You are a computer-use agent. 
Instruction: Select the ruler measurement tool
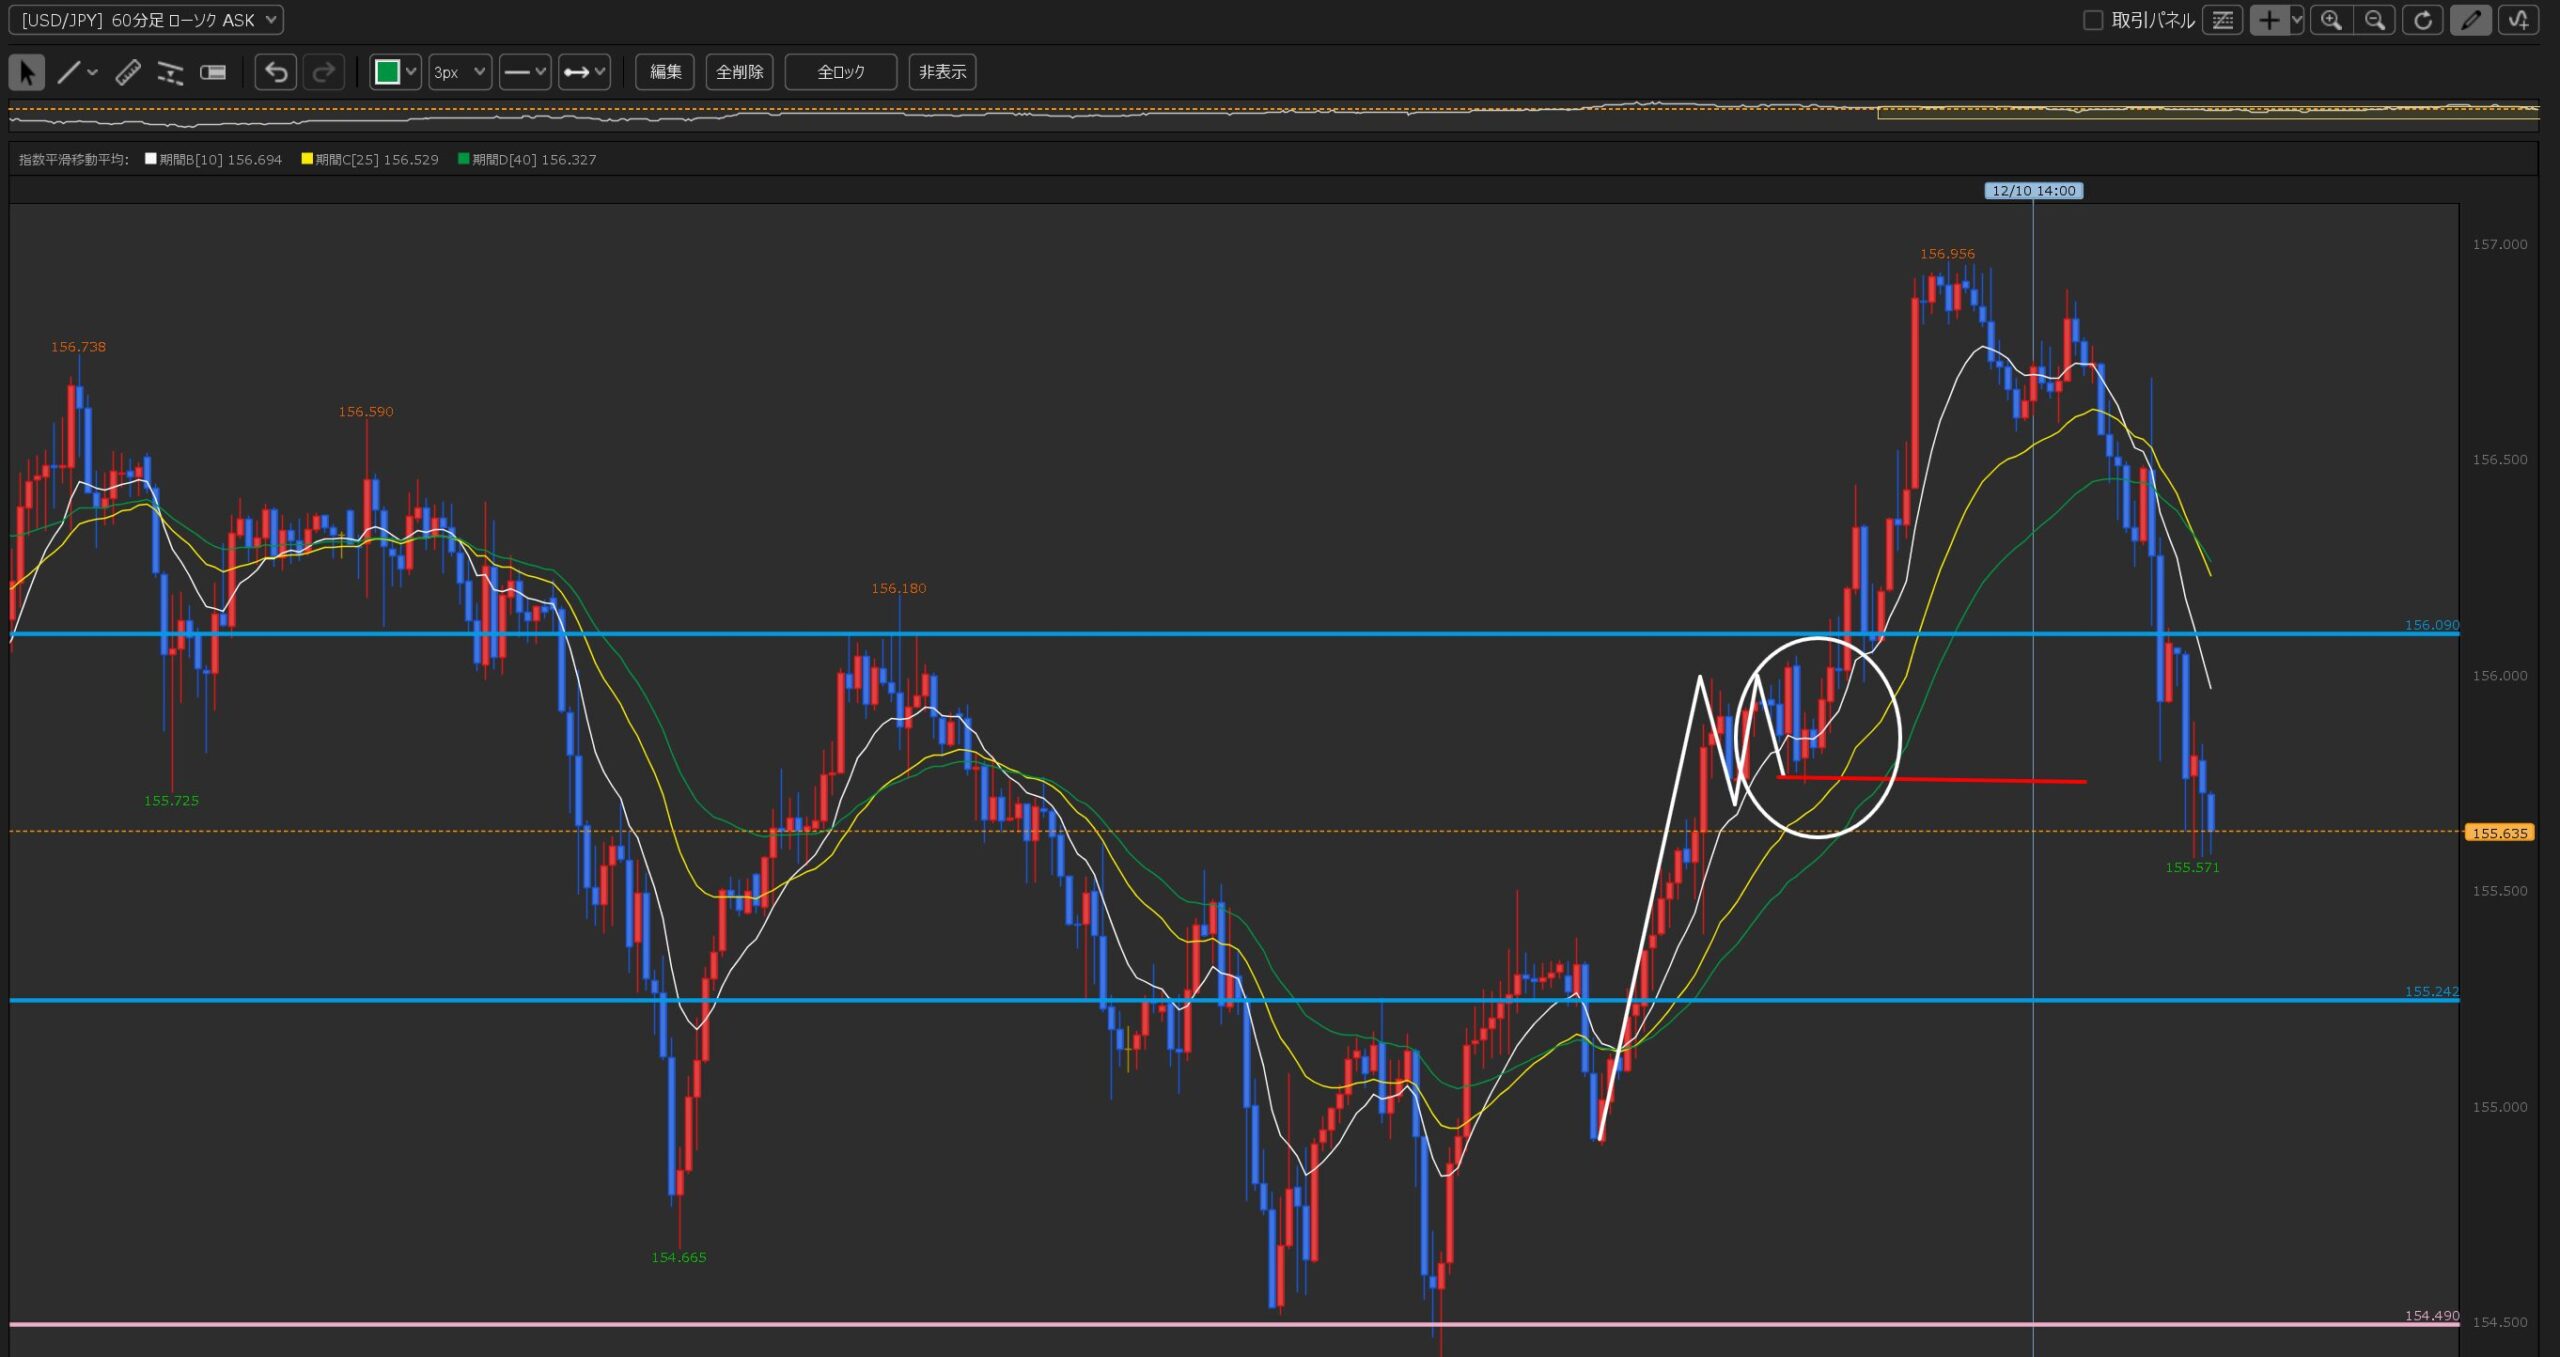click(128, 72)
